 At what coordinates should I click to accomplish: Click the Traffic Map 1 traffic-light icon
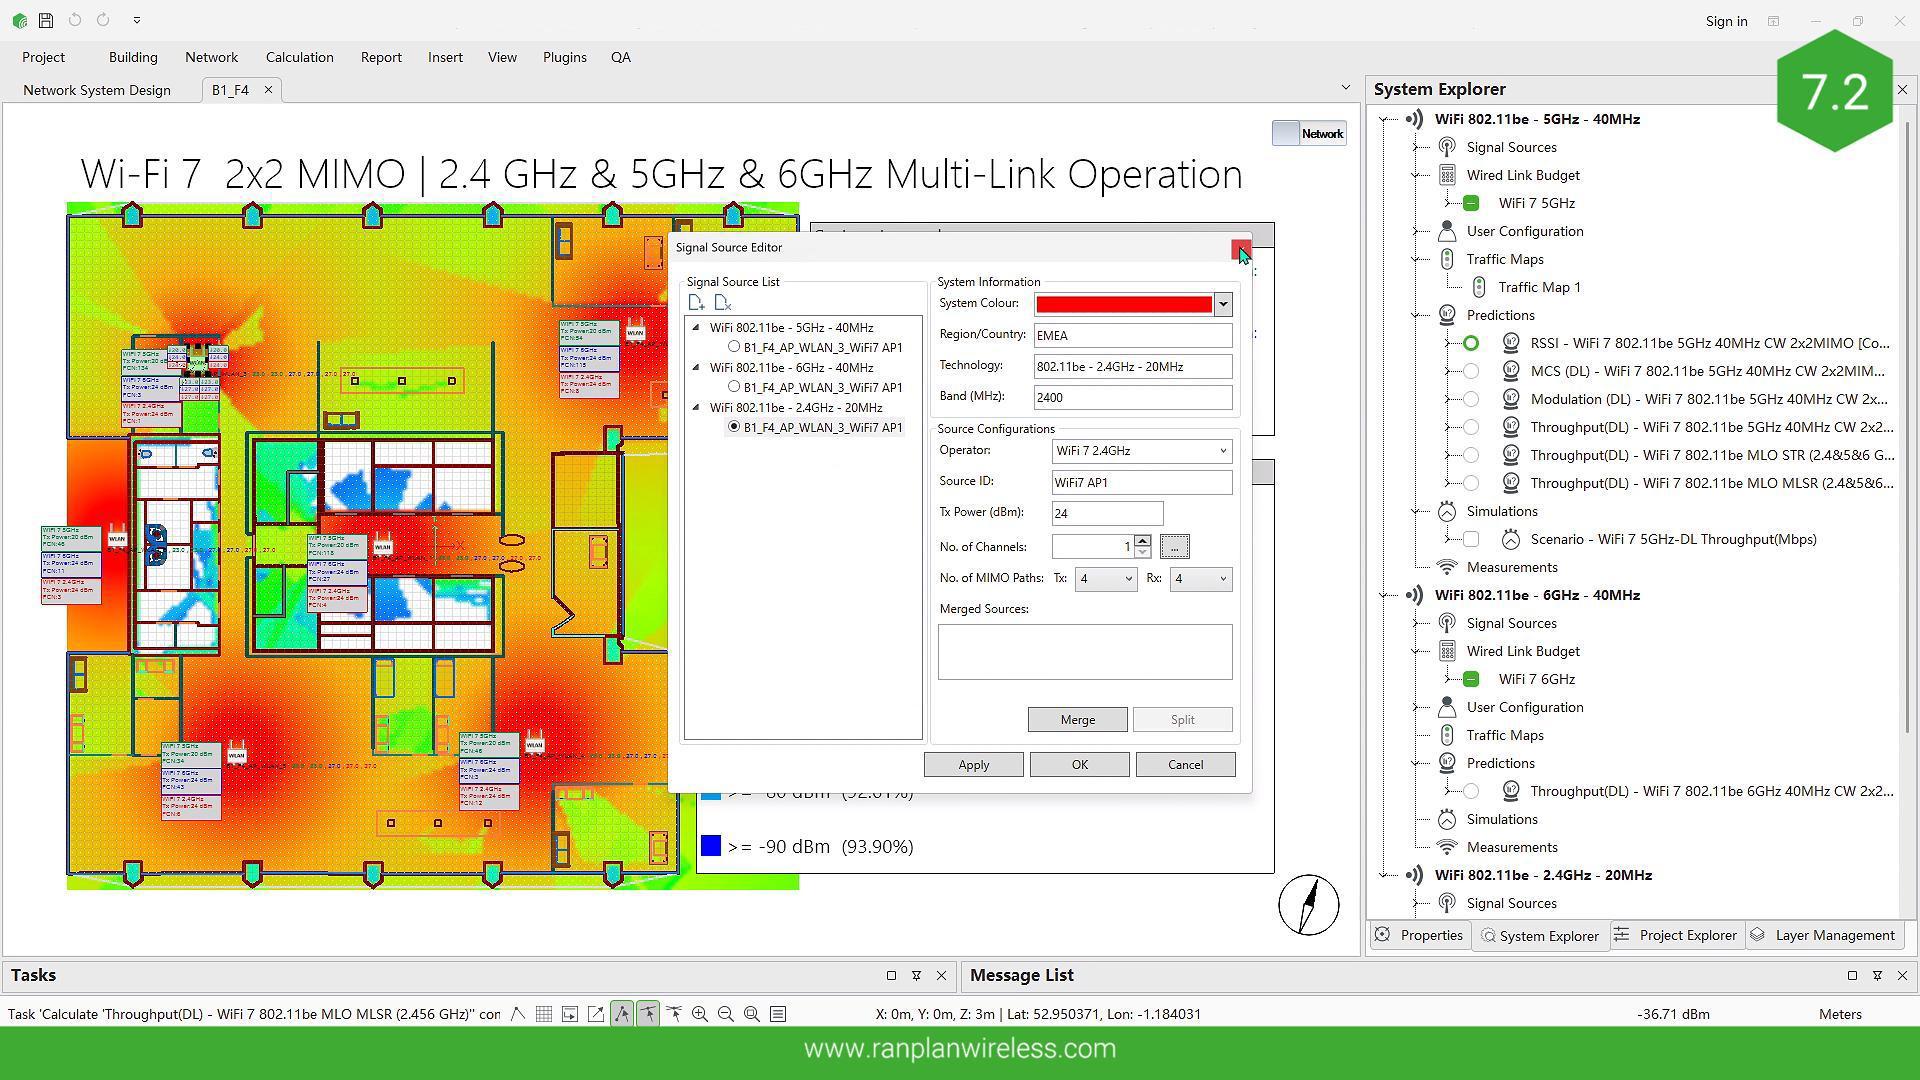click(x=1479, y=287)
